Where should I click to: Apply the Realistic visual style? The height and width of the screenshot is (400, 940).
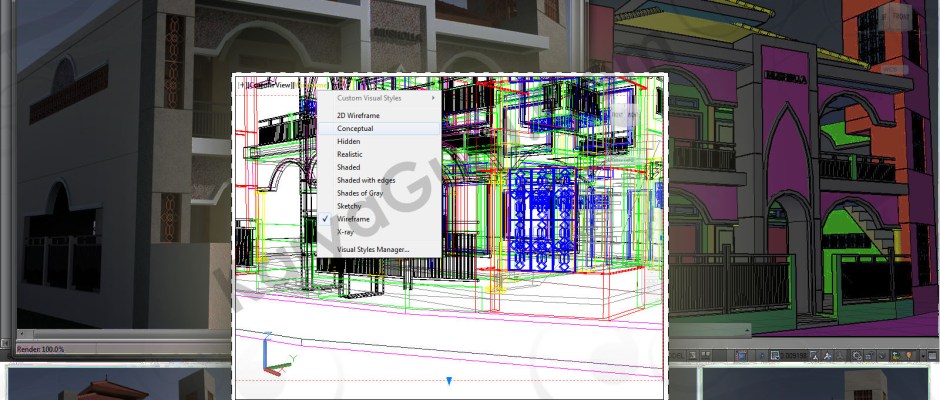click(379, 154)
